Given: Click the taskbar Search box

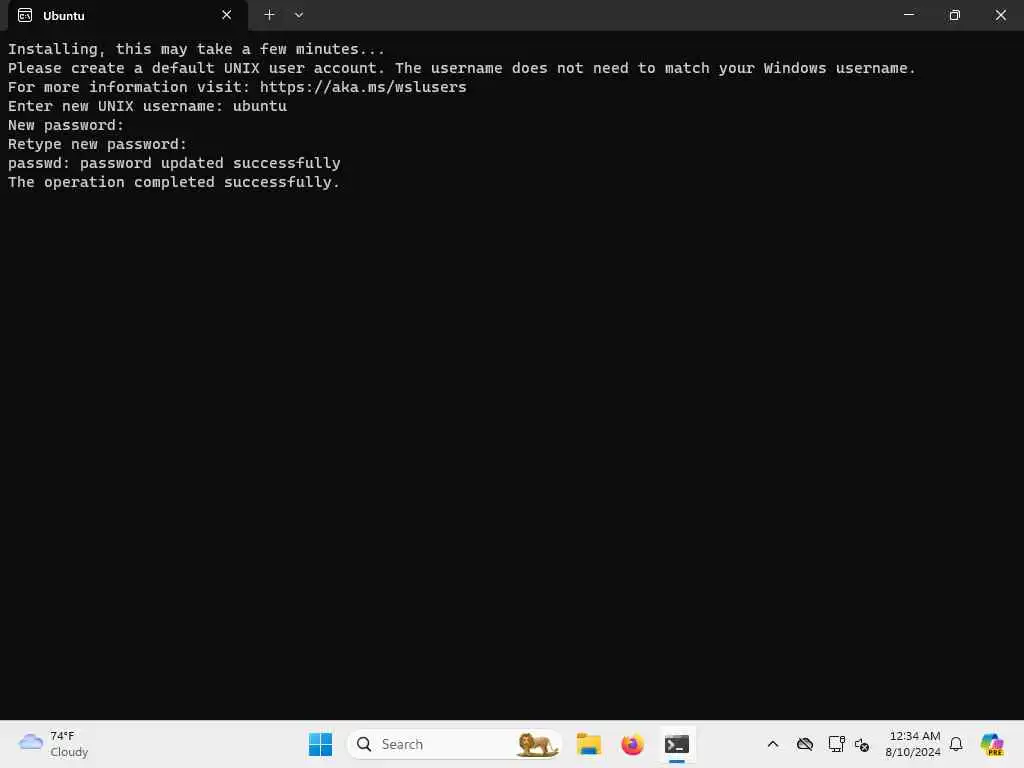Looking at the screenshot, I should tap(455, 744).
